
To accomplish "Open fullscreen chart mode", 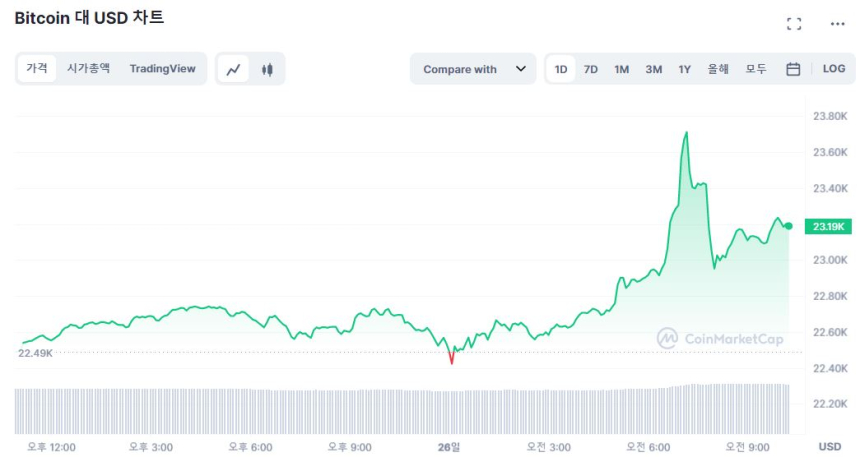I will (x=794, y=24).
